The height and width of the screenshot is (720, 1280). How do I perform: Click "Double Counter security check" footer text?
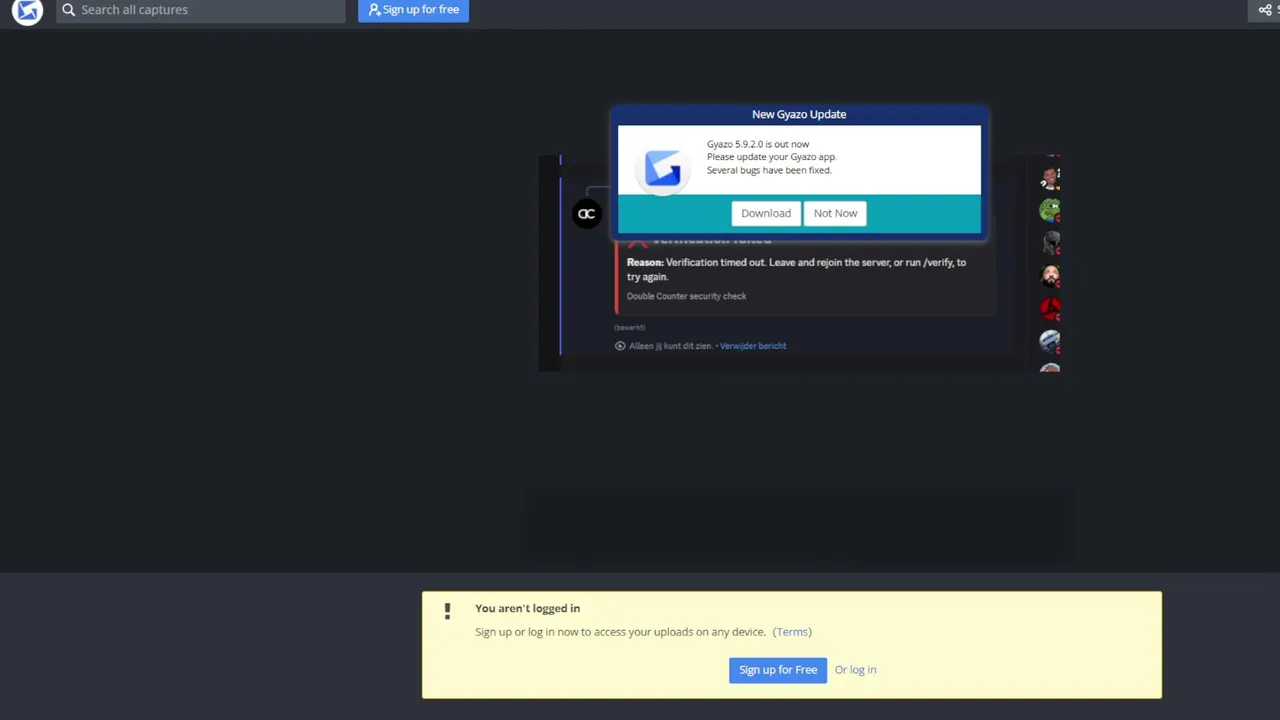[686, 296]
